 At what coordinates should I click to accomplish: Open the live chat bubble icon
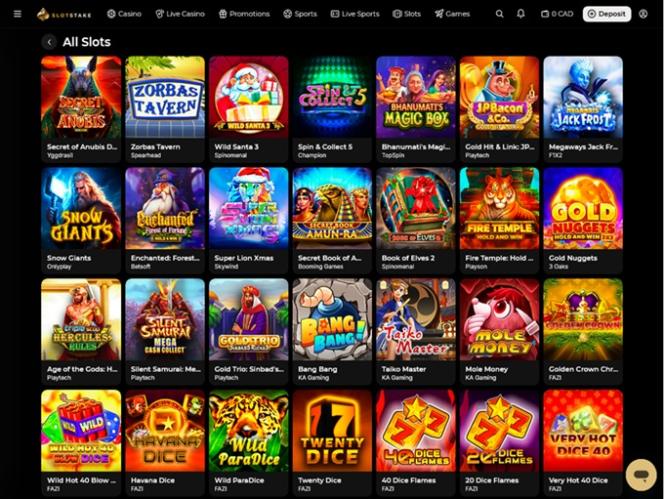pos(641,474)
